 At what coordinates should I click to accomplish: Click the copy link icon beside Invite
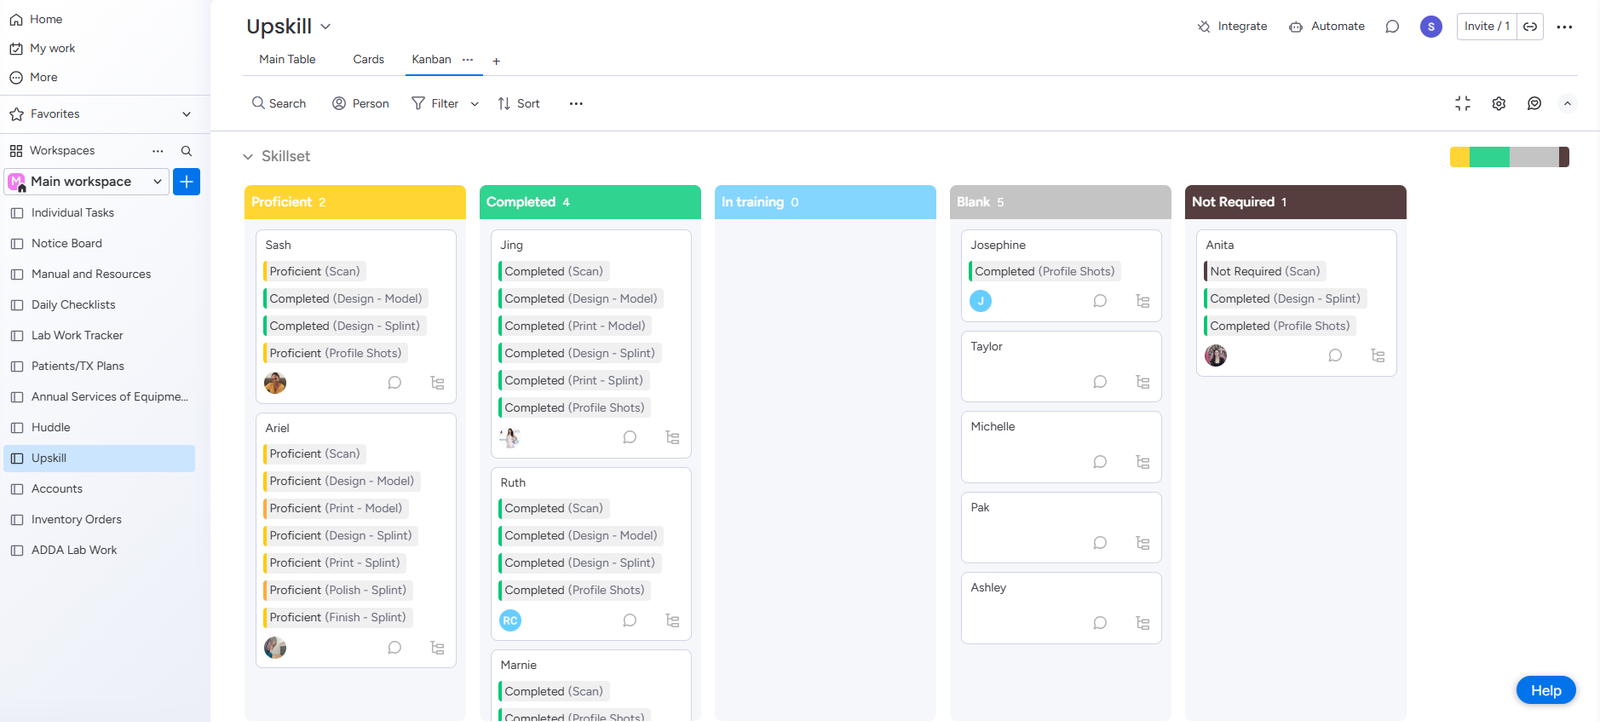(1530, 27)
